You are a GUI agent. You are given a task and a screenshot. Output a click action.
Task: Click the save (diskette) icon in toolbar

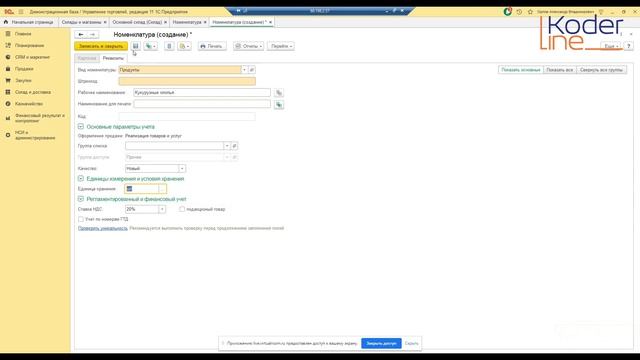pyautogui.click(x=136, y=46)
